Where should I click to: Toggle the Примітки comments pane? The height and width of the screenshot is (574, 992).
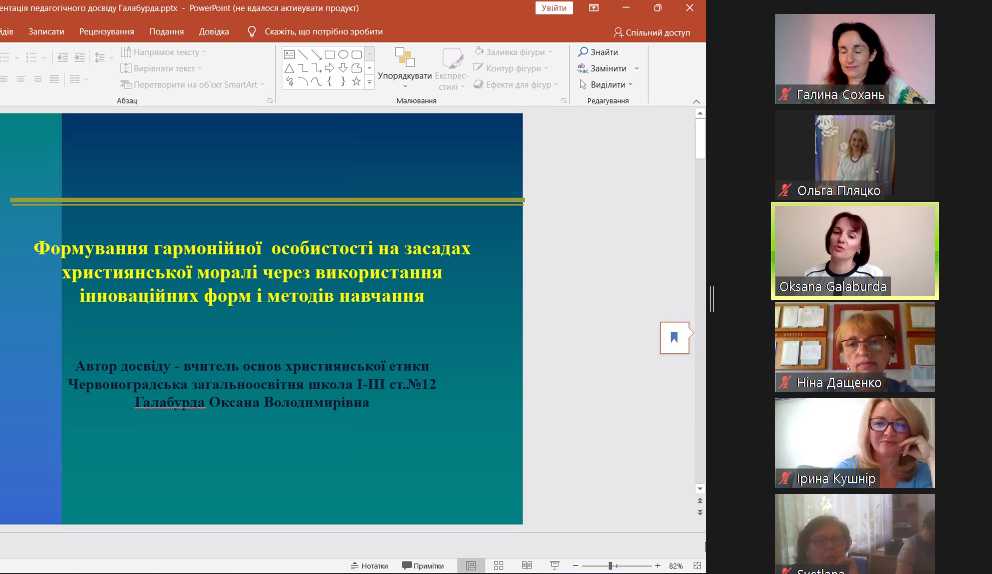[x=422, y=566]
